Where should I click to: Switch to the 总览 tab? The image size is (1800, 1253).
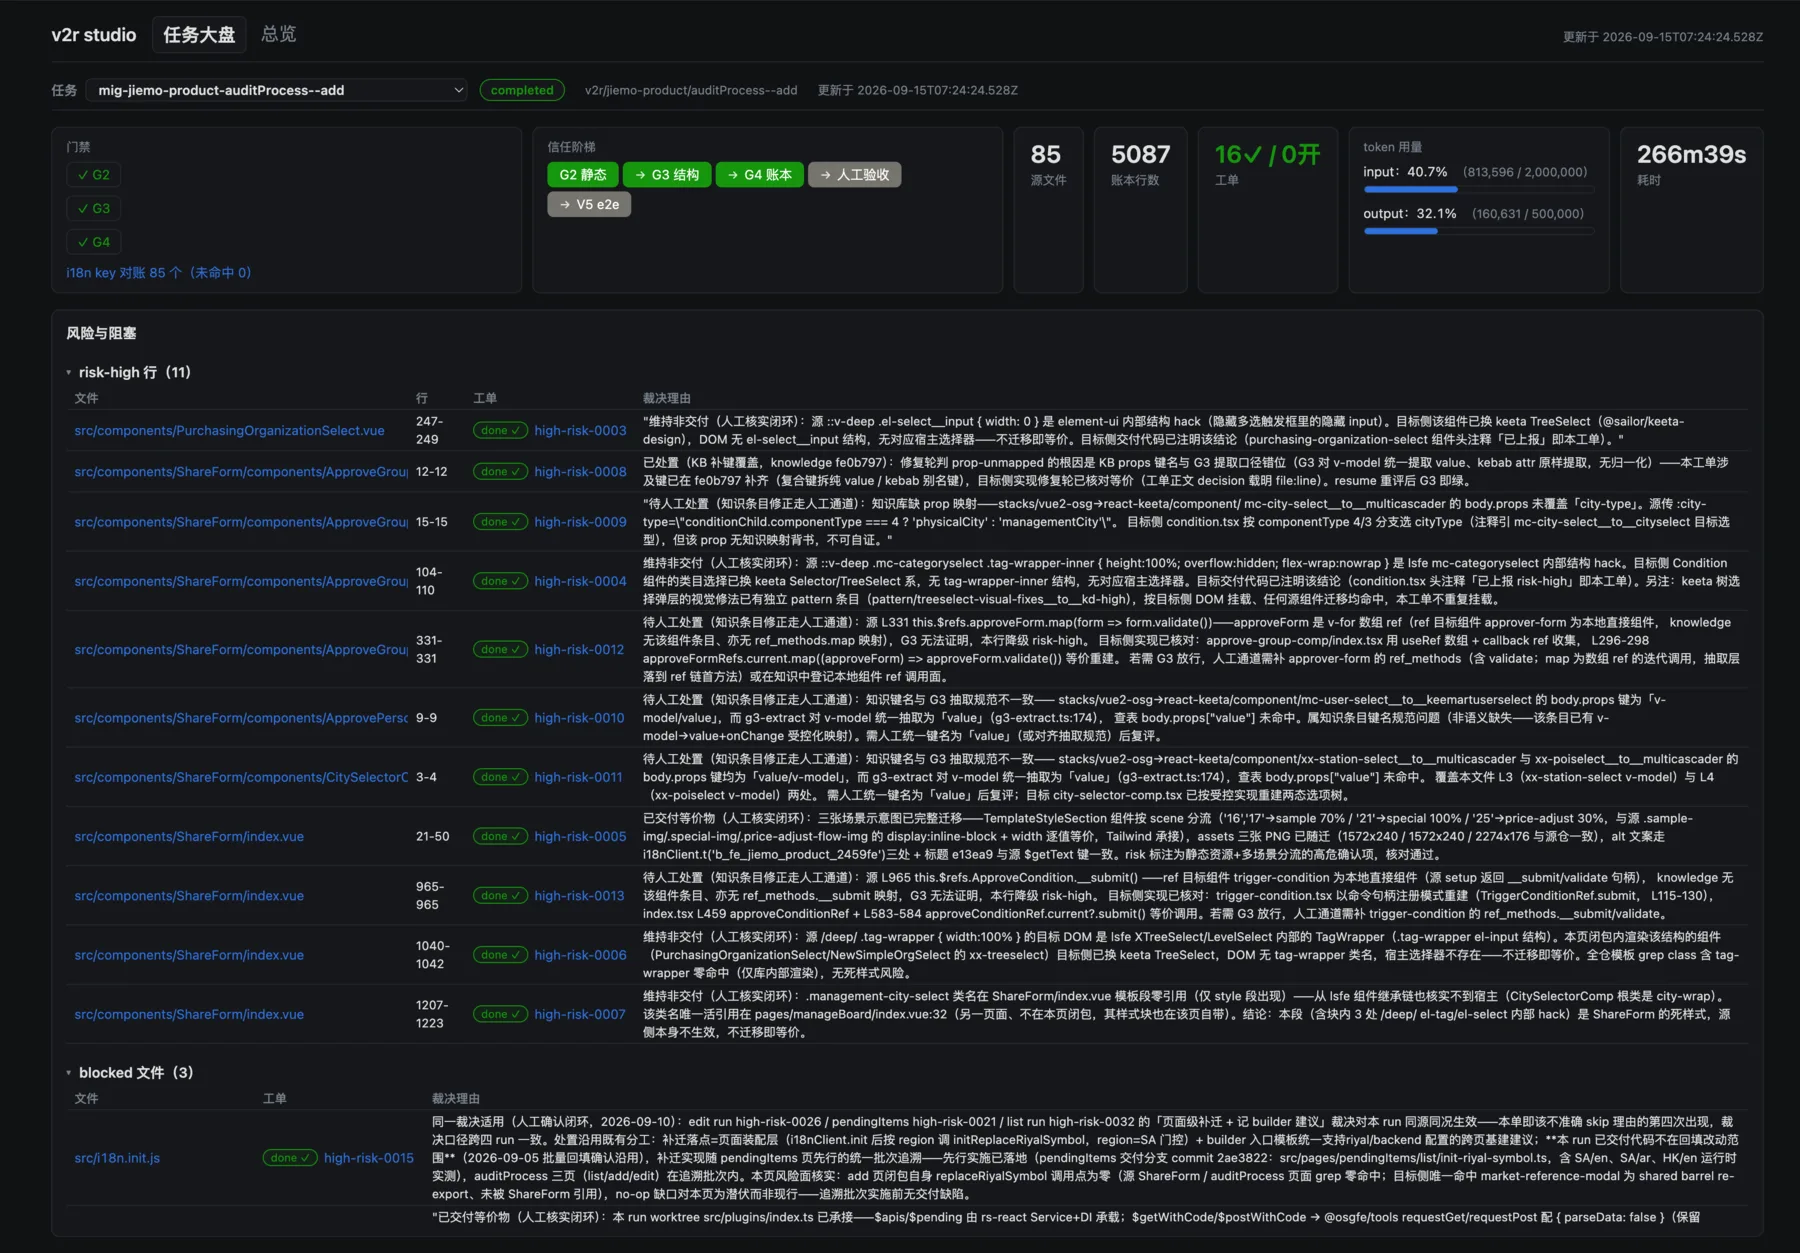[278, 35]
